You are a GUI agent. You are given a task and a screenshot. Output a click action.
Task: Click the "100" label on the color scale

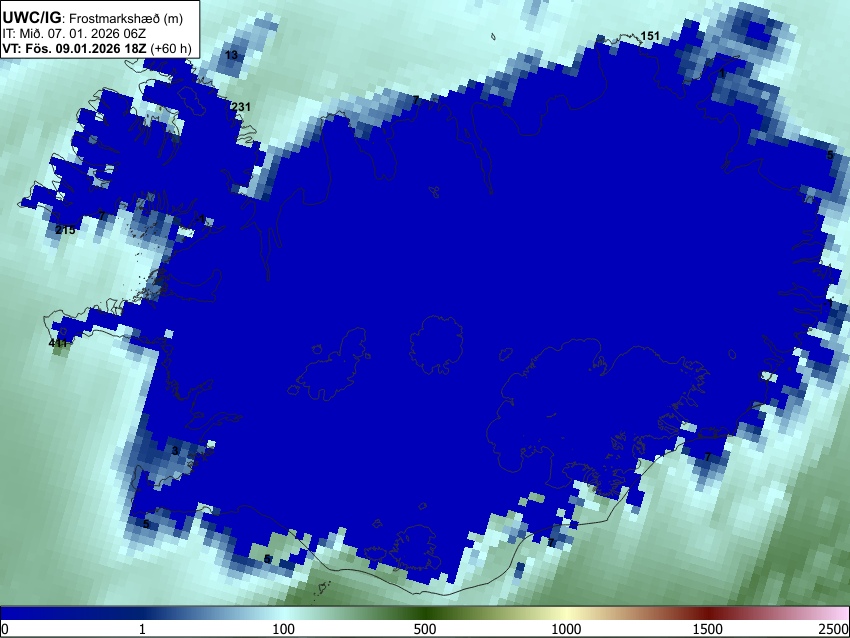point(283,629)
